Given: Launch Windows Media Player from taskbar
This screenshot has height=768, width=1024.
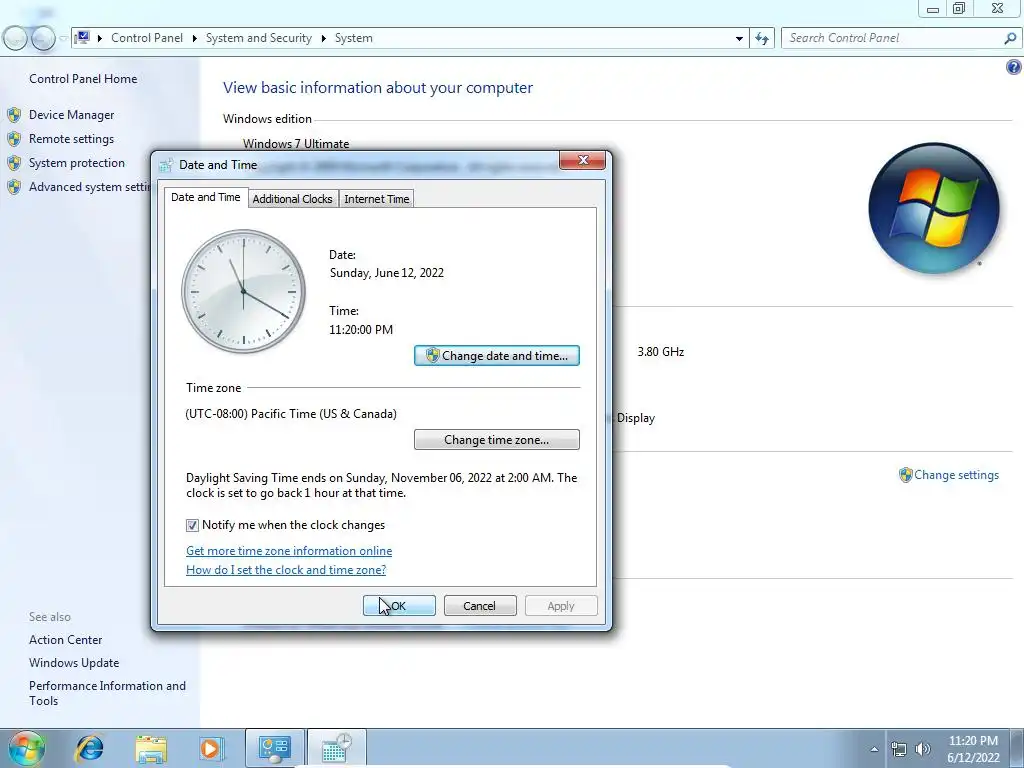Looking at the screenshot, I should (x=212, y=748).
